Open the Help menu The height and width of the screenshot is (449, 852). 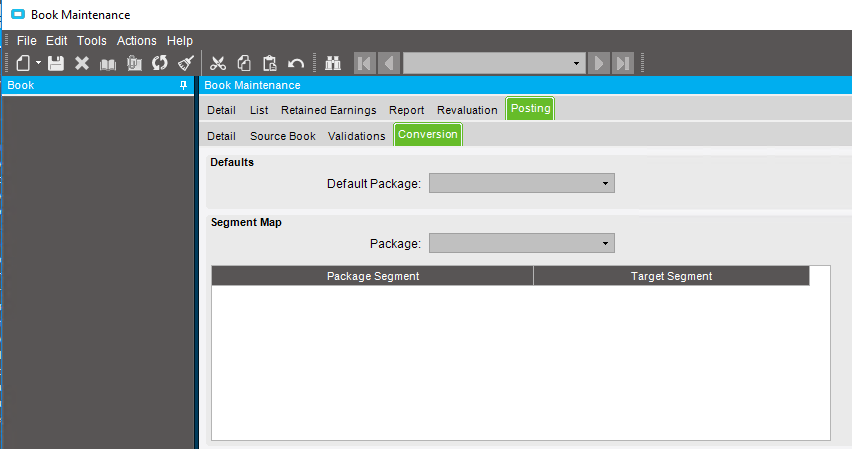coord(180,41)
